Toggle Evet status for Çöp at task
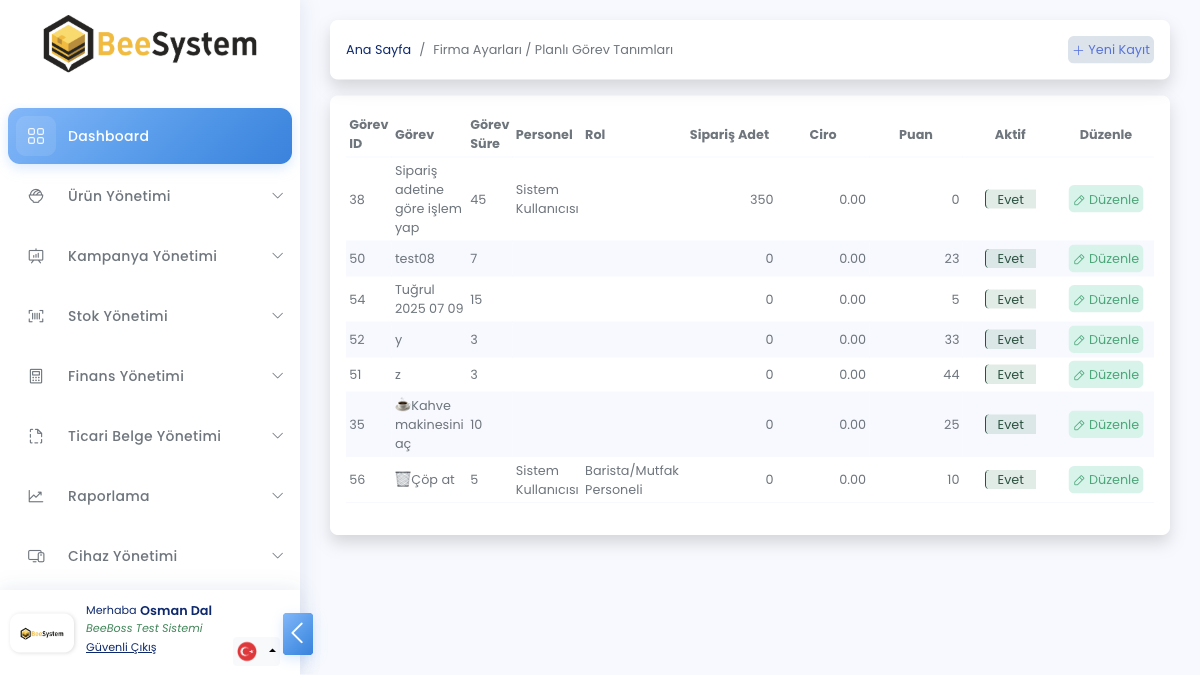The height and width of the screenshot is (675, 1200). pos(1010,480)
